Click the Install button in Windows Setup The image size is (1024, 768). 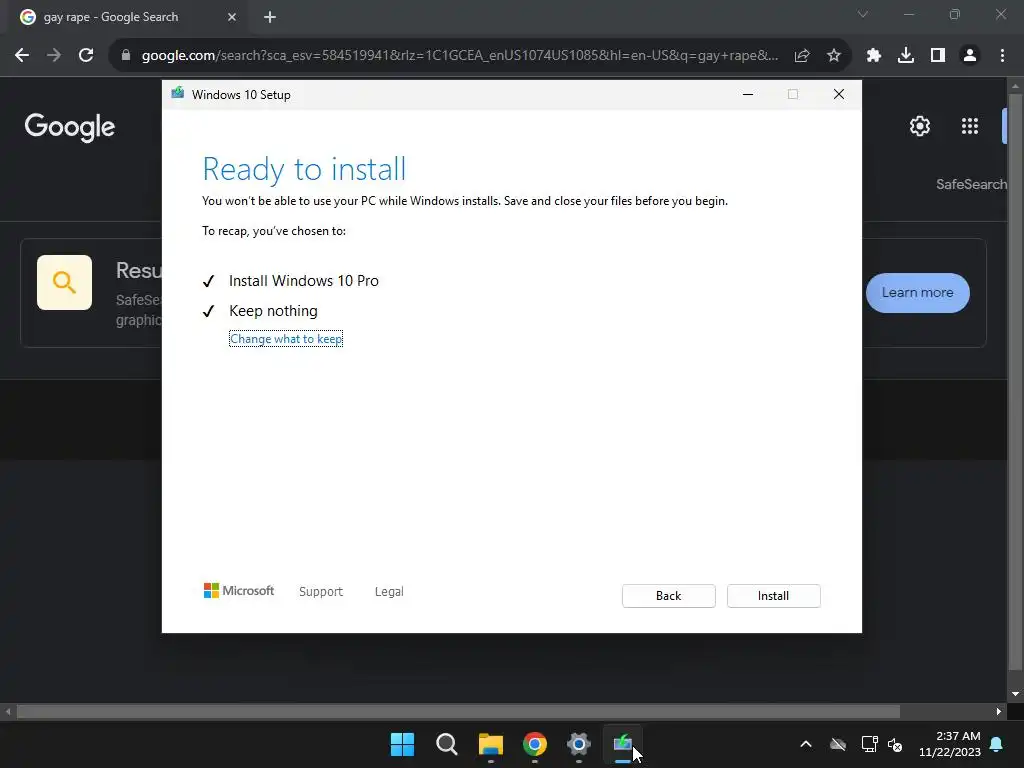click(773, 596)
